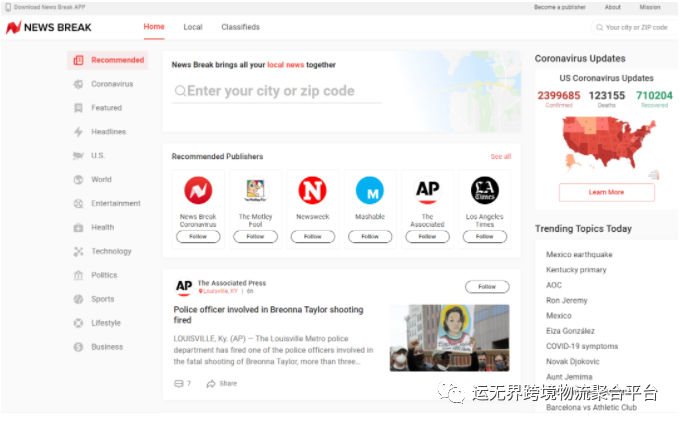Click the 710204 Recovered count
The height and width of the screenshot is (423, 680).
654,98
